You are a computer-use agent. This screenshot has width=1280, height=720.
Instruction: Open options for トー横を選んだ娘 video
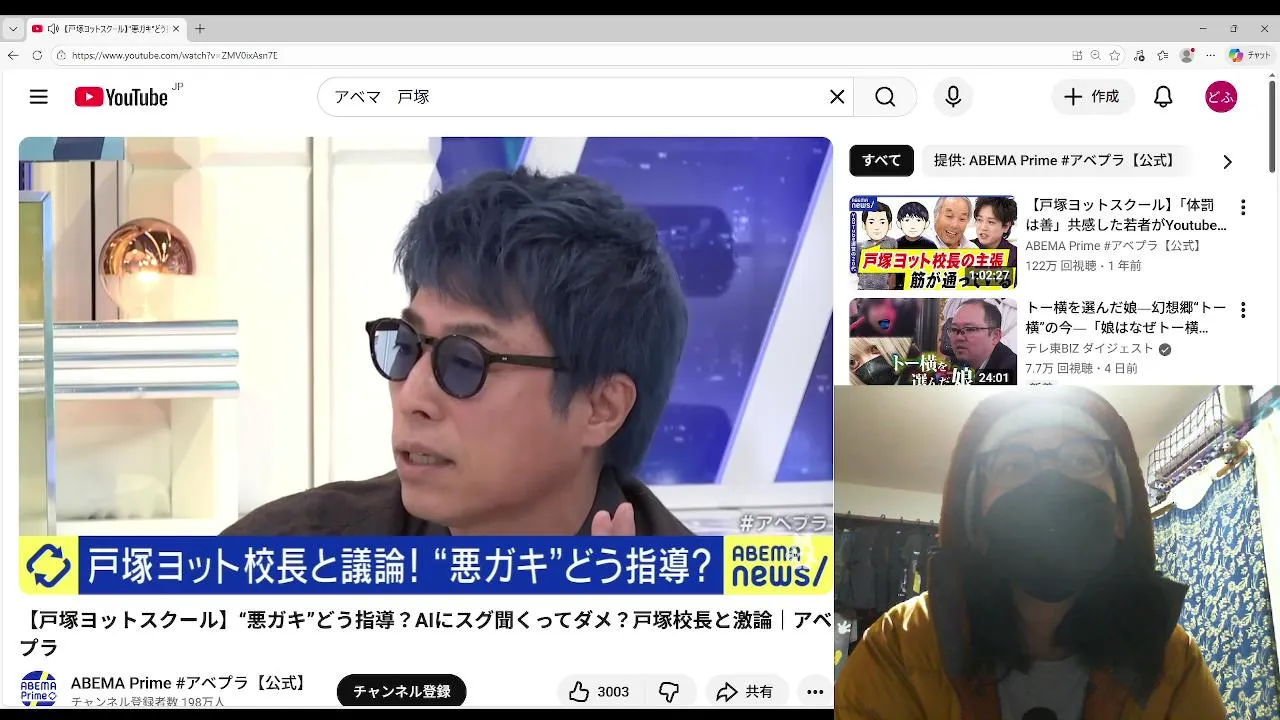[x=1243, y=311]
